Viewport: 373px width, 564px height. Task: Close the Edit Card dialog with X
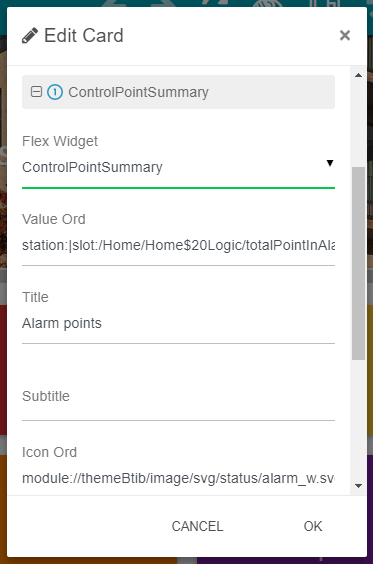click(x=345, y=35)
